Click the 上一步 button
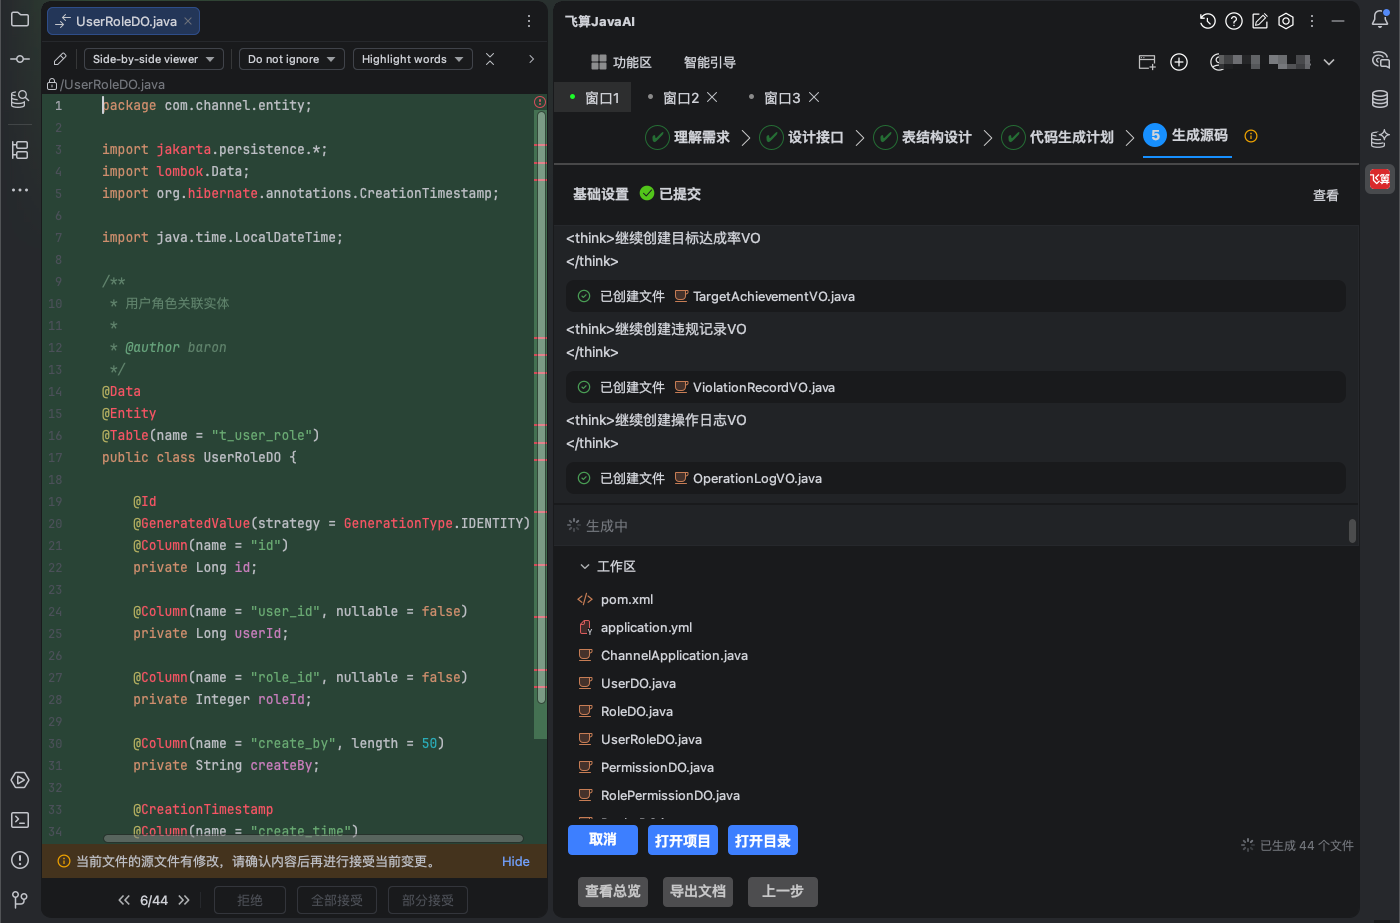 tap(783, 891)
